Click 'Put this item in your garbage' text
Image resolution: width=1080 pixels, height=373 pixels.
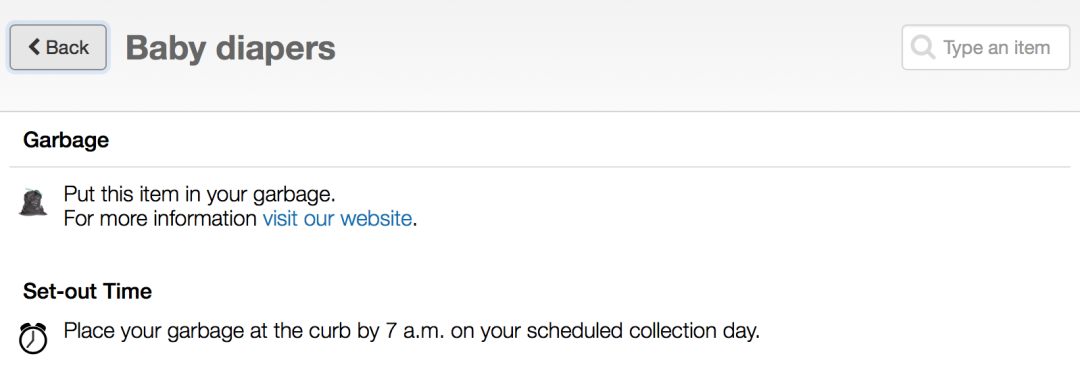point(200,195)
